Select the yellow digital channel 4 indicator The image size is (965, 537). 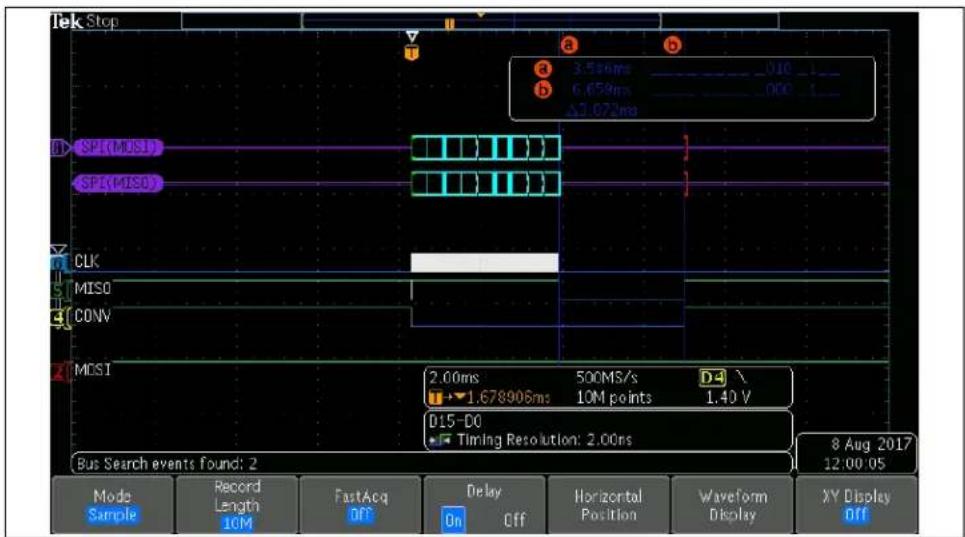[x=58, y=317]
